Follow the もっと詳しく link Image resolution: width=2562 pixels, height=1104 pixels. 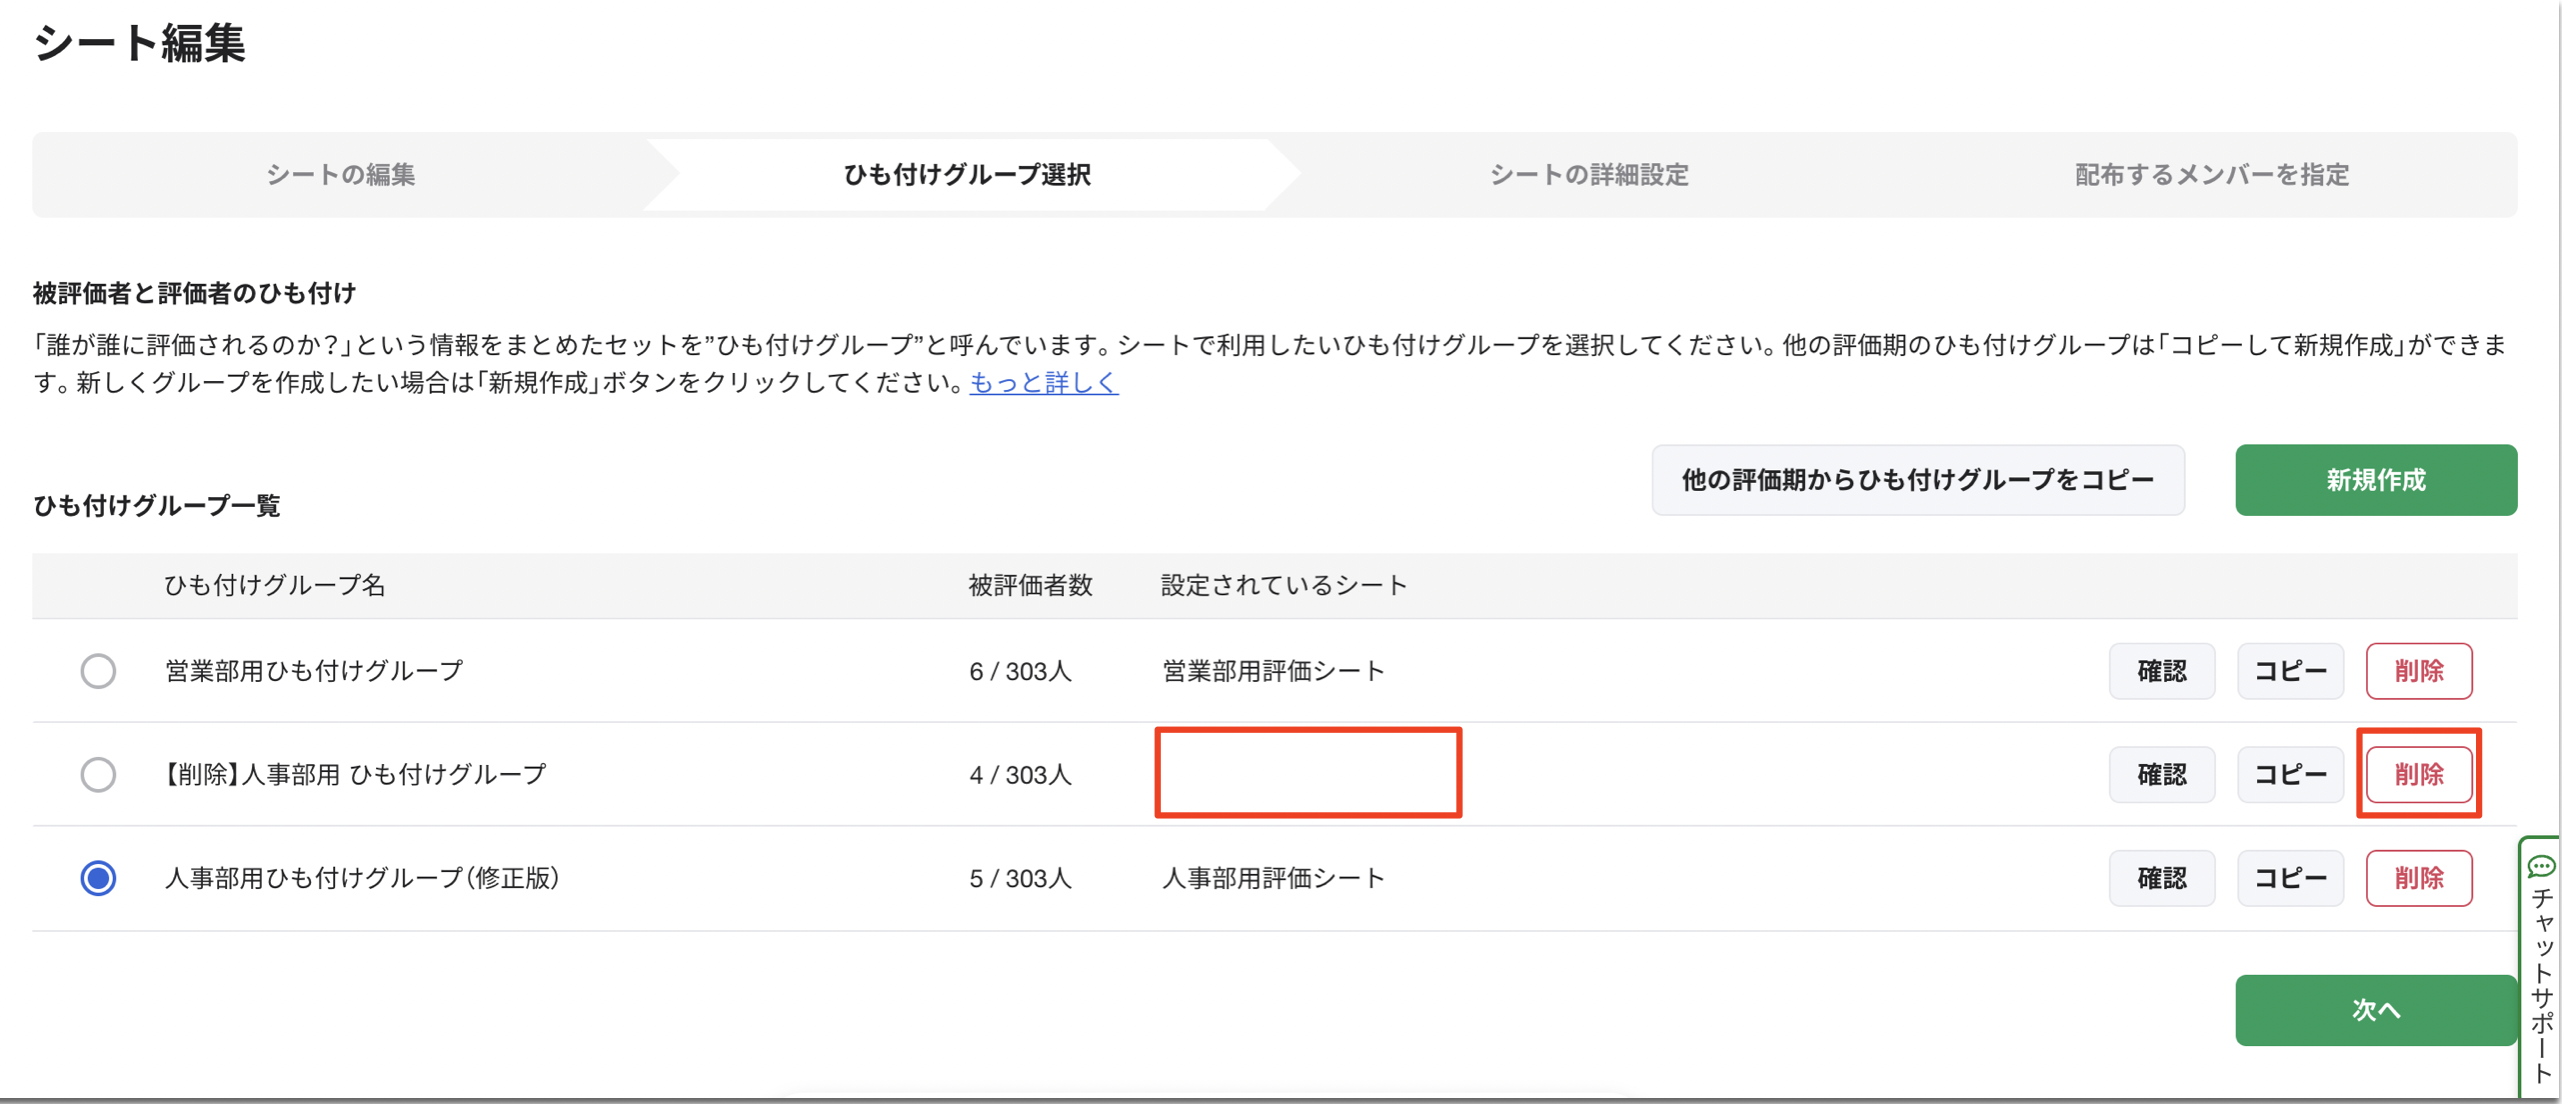pyautogui.click(x=1043, y=383)
